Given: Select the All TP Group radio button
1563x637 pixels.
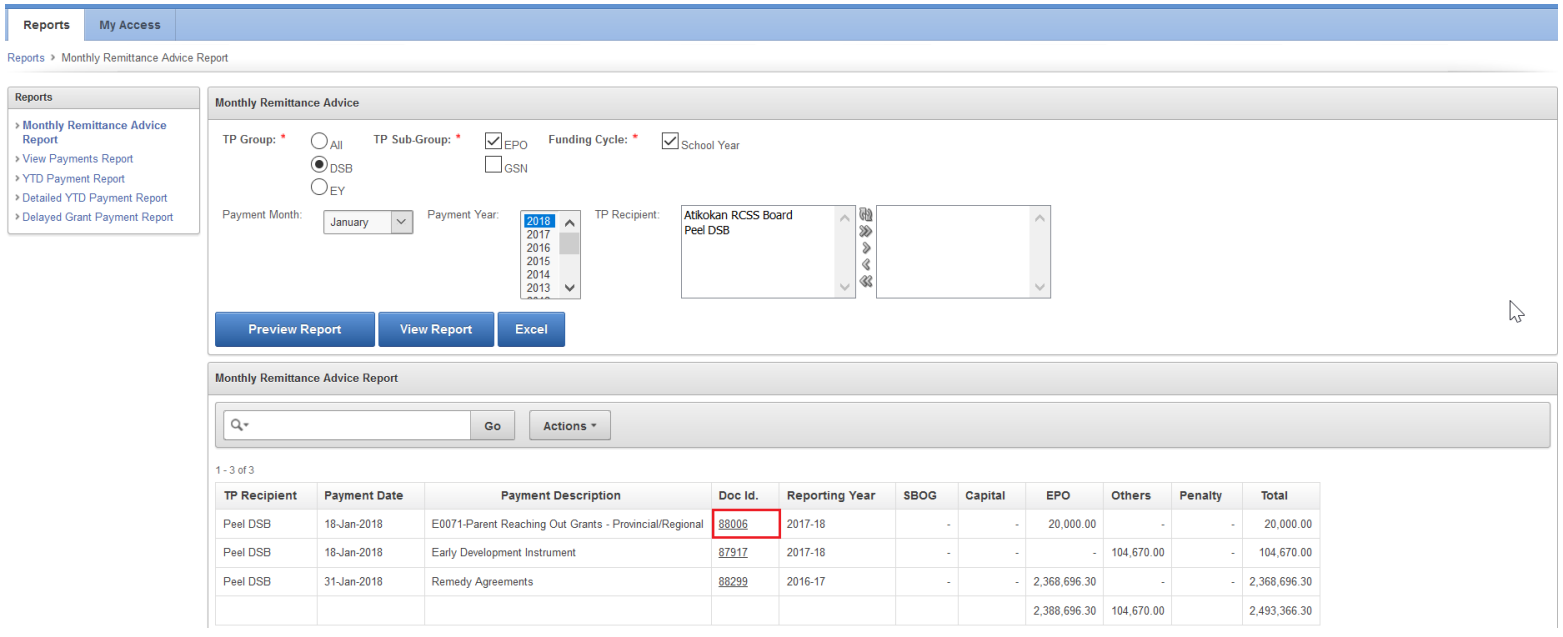Looking at the screenshot, I should point(321,143).
